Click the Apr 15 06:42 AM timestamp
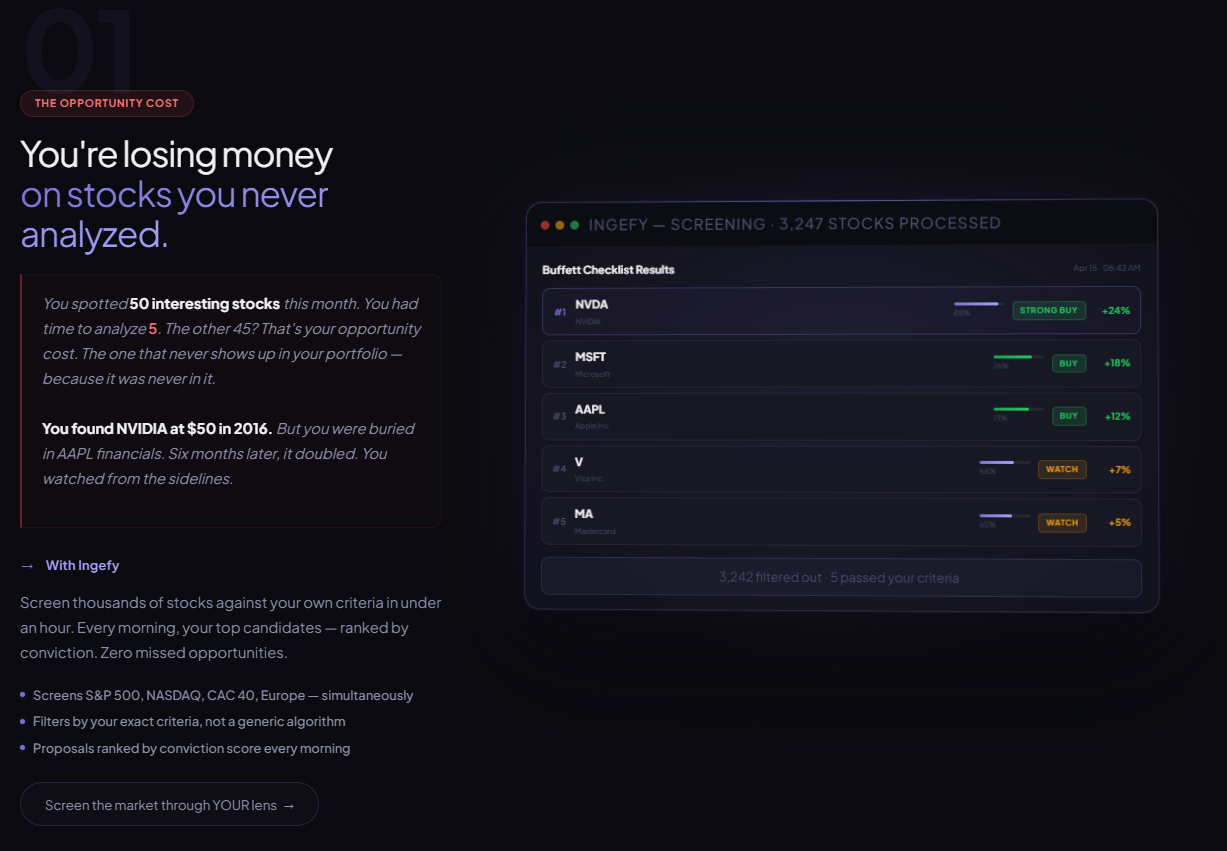 [x=1107, y=268]
